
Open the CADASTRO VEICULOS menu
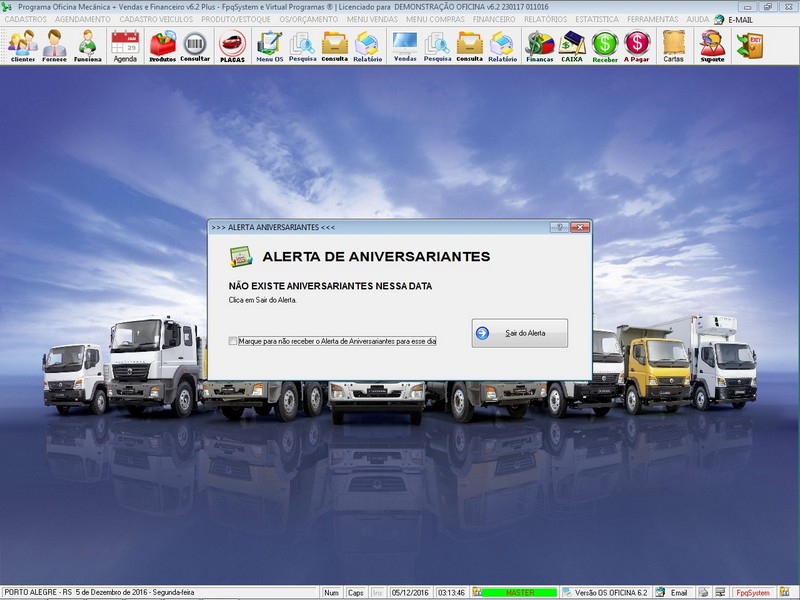point(156,19)
